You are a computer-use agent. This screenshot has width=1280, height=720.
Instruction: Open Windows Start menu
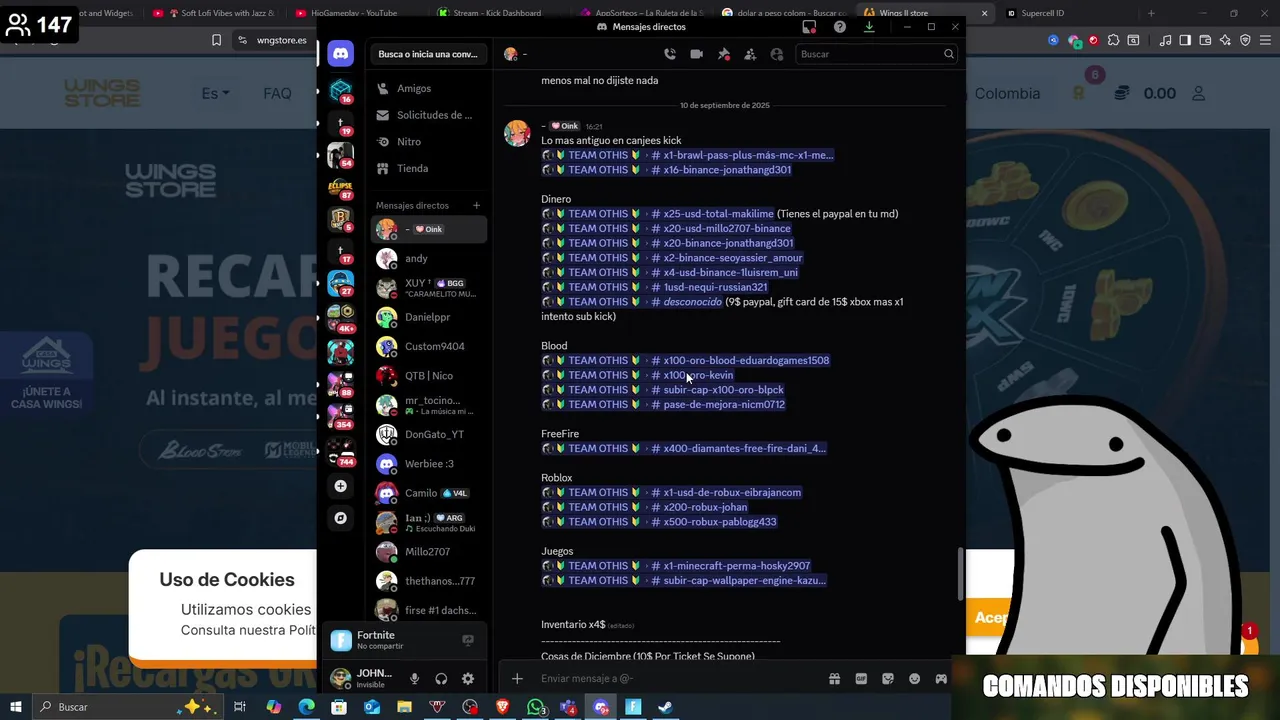pos(16,707)
